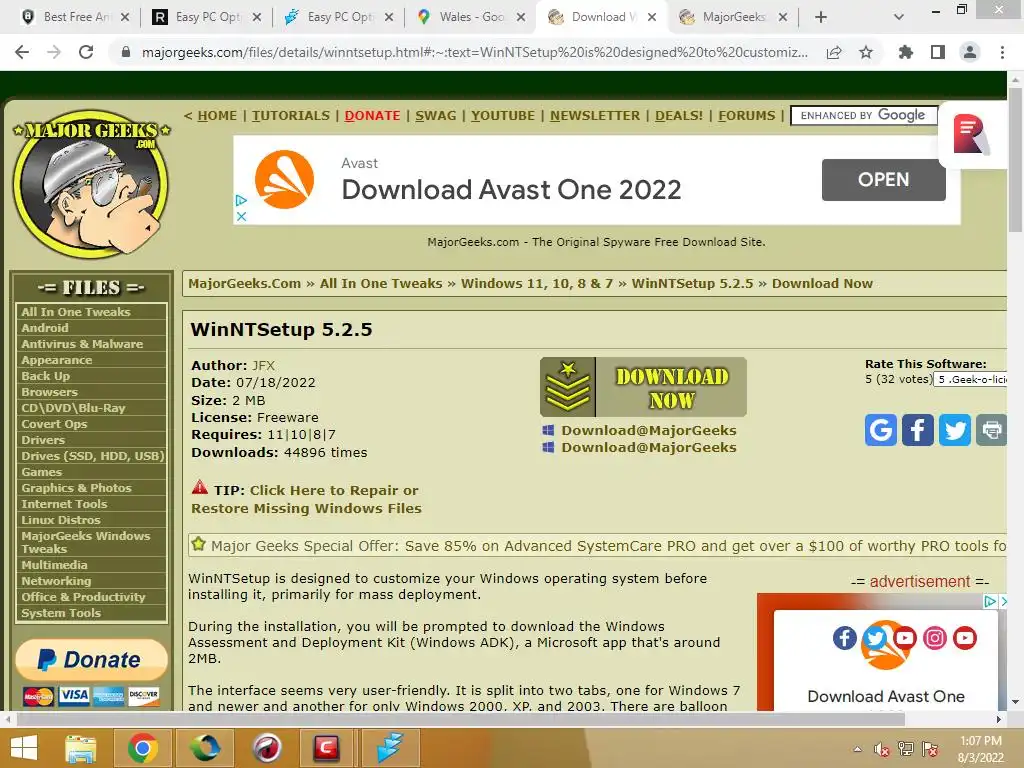The image size is (1024, 768).
Task: Open Drivers file category
Action: [43, 440]
